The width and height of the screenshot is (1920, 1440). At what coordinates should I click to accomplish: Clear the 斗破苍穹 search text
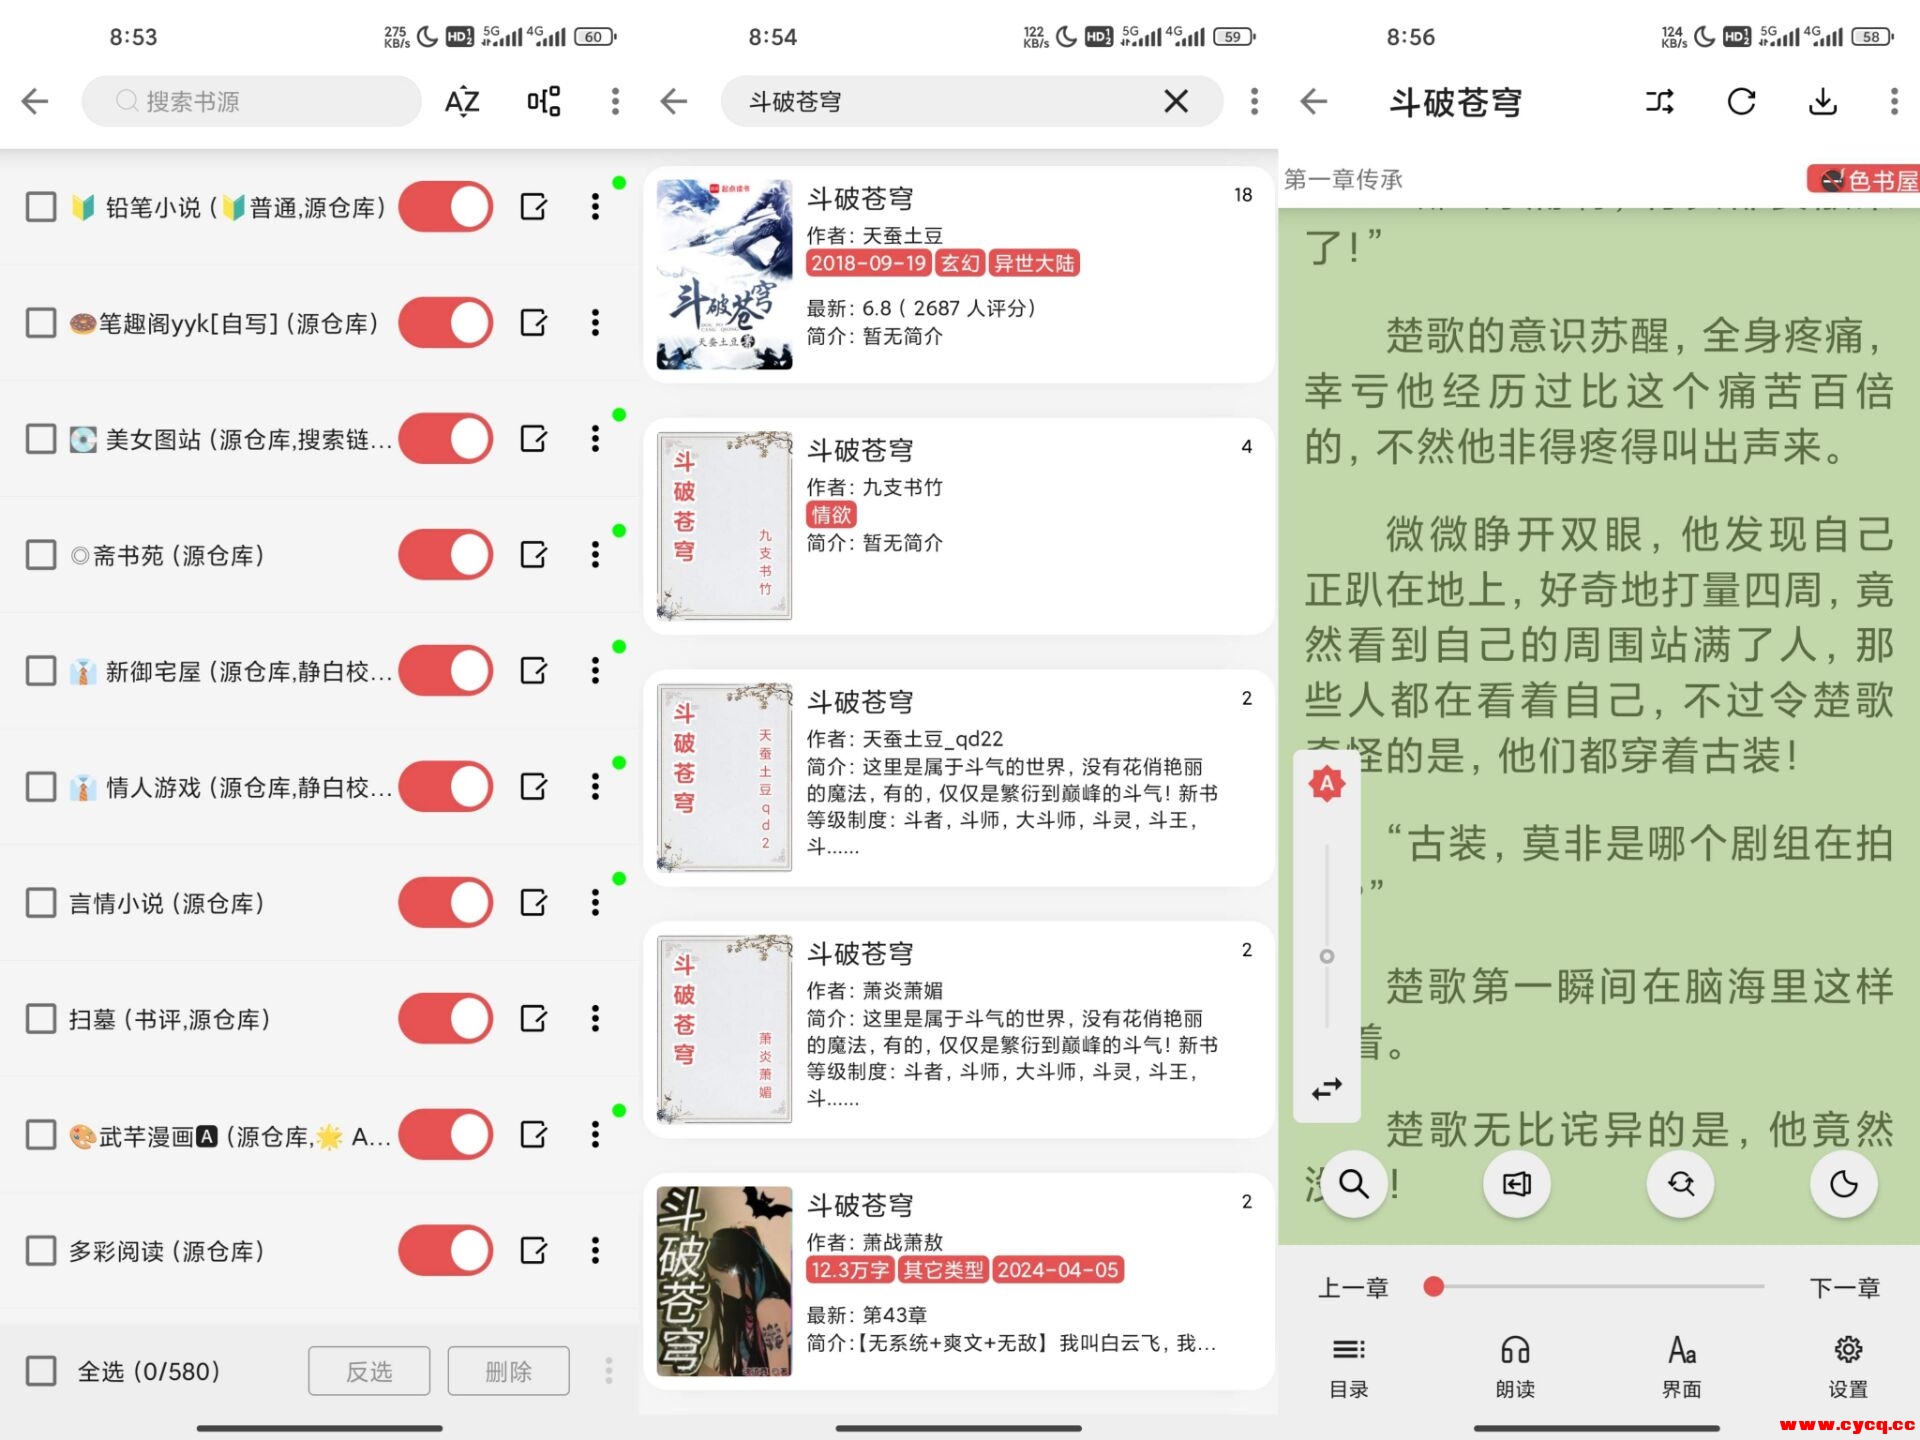(x=1176, y=101)
